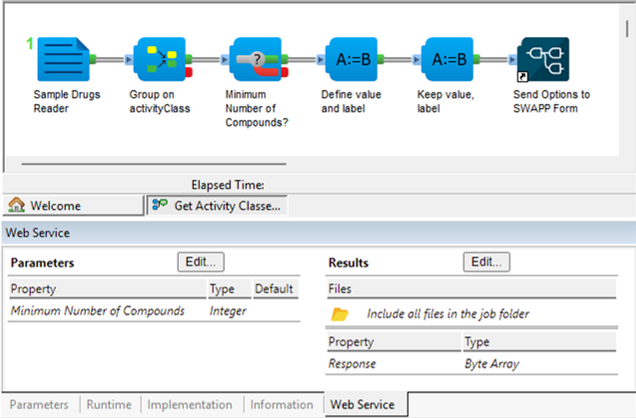This screenshot has width=636, height=418.
Task: Click the yellow folder icon under Files
Action: pos(339,314)
